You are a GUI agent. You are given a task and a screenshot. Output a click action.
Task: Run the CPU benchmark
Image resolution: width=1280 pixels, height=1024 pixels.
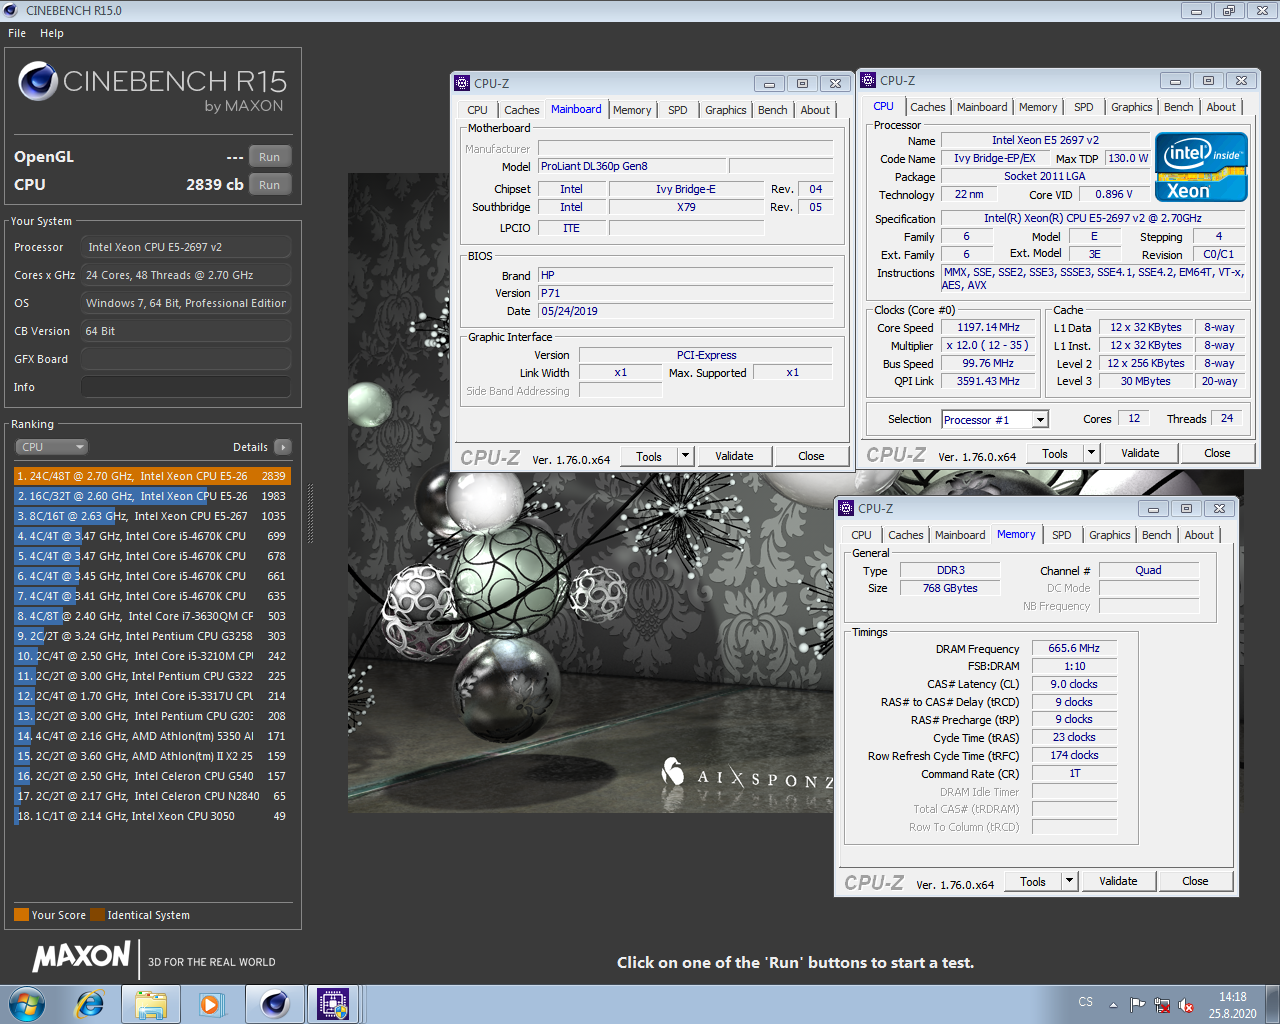click(x=270, y=185)
